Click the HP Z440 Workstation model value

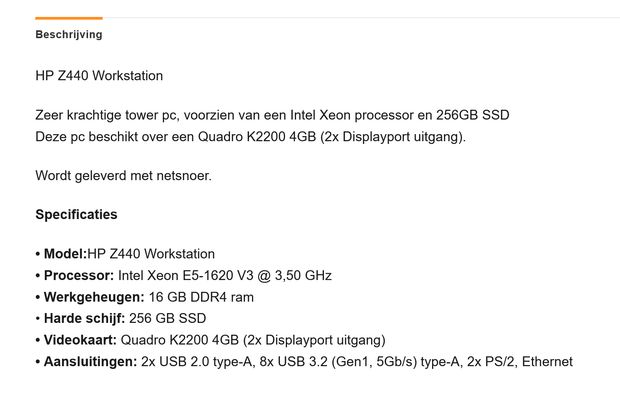[151, 254]
